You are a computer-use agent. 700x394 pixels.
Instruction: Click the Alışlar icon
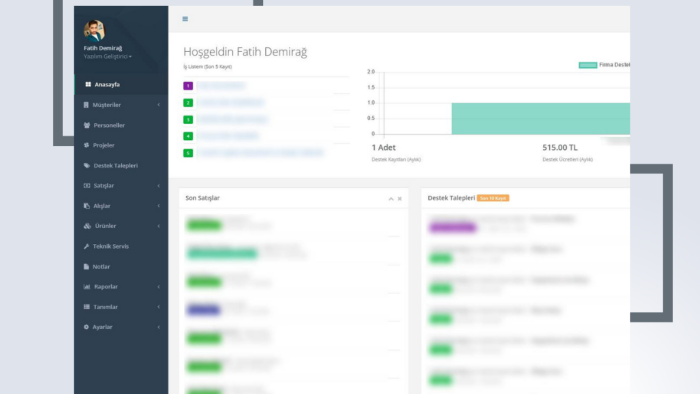tap(87, 206)
